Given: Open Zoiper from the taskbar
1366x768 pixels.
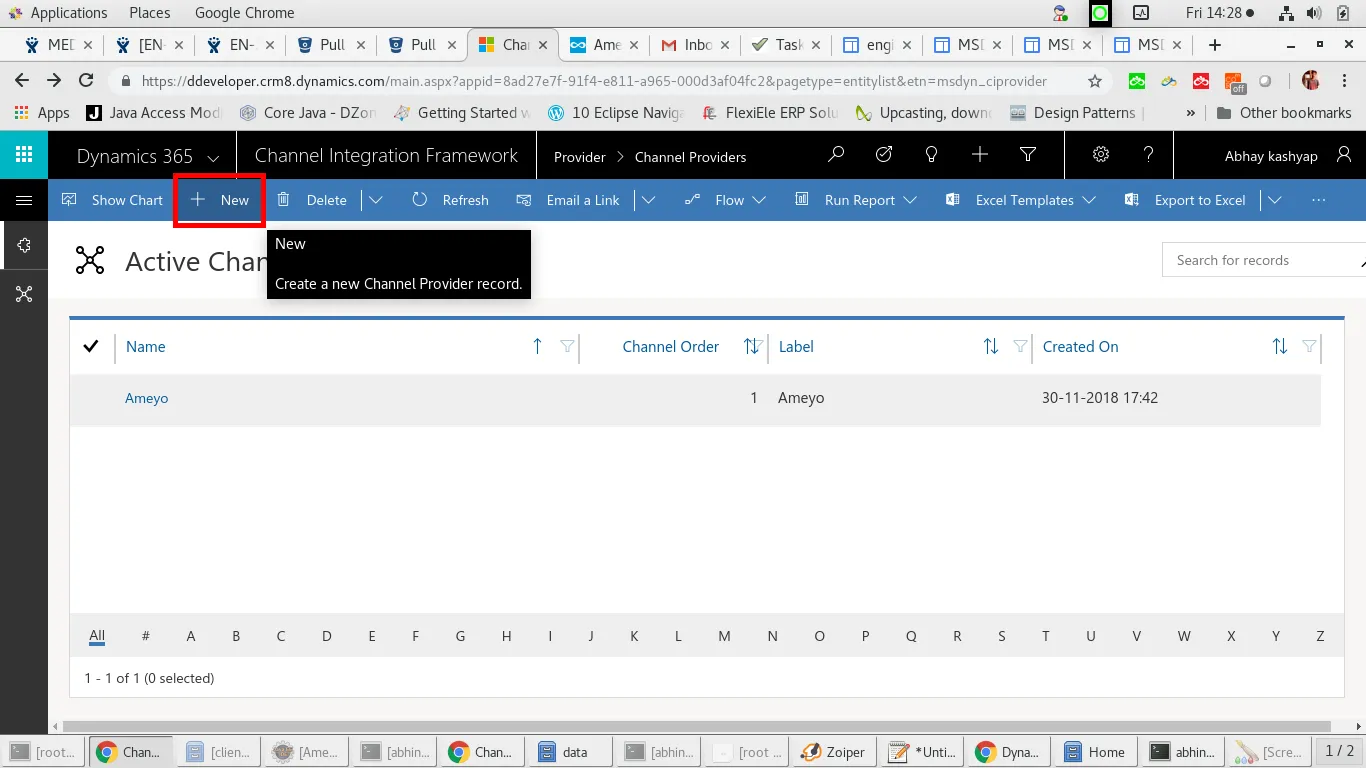Looking at the screenshot, I should click(x=833, y=752).
